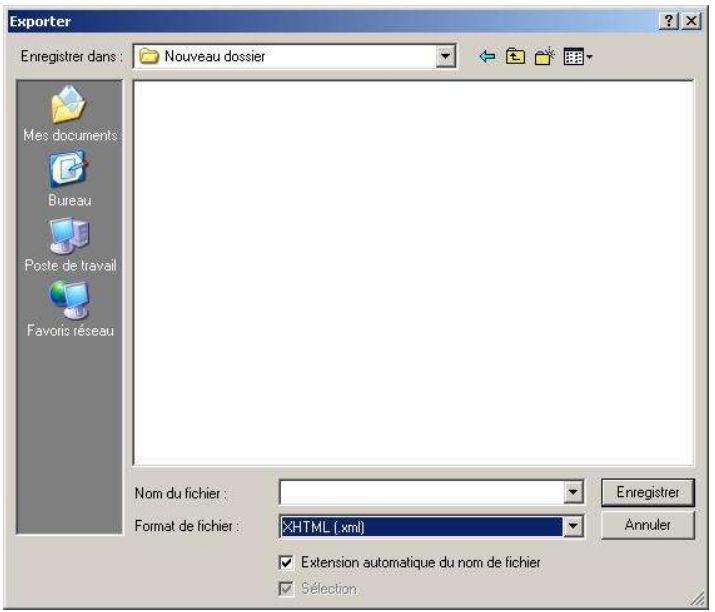Click the Enregistrer button
715x612 pixels.
(x=648, y=493)
